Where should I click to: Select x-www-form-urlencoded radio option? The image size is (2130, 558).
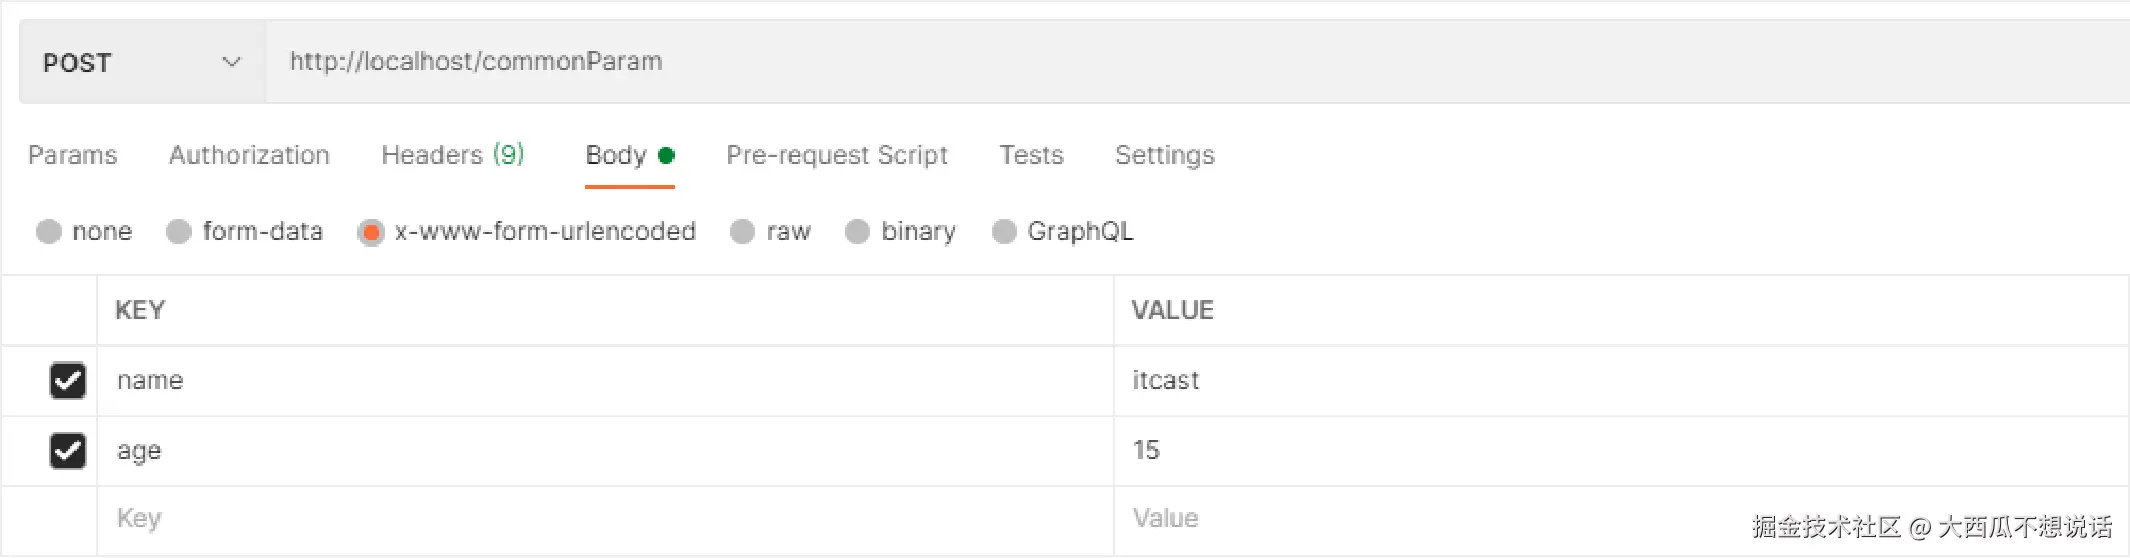[x=371, y=232]
